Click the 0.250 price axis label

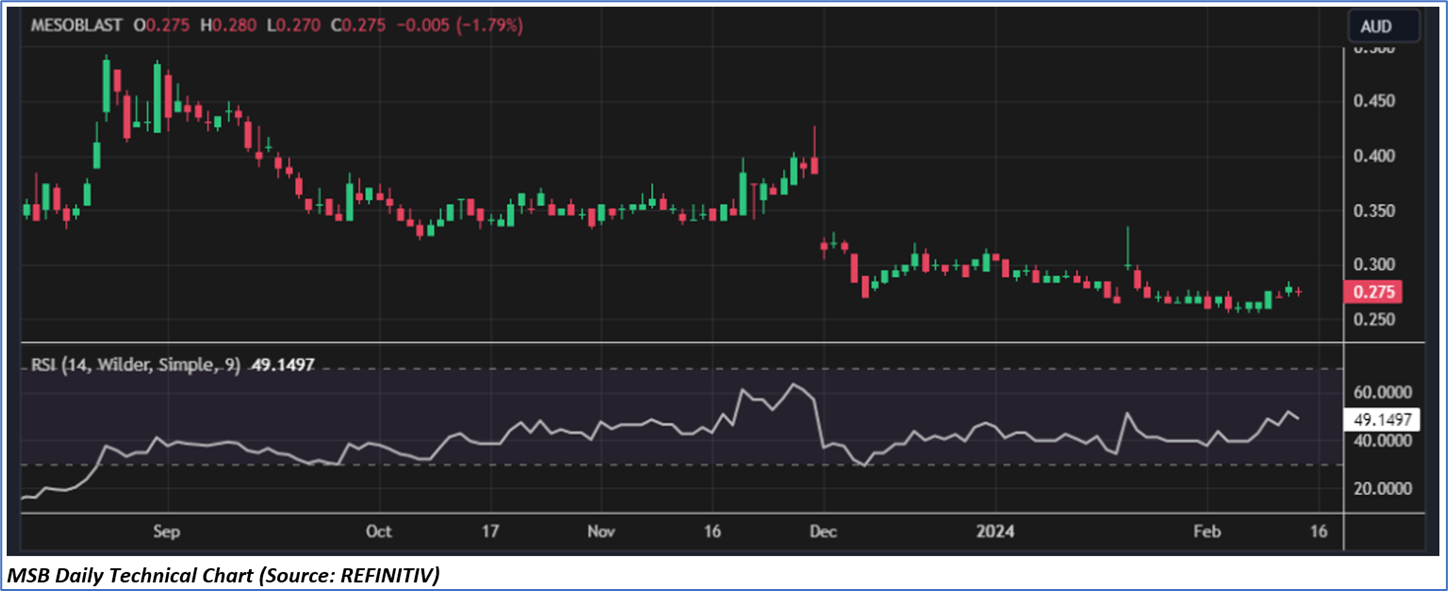pos(1374,320)
